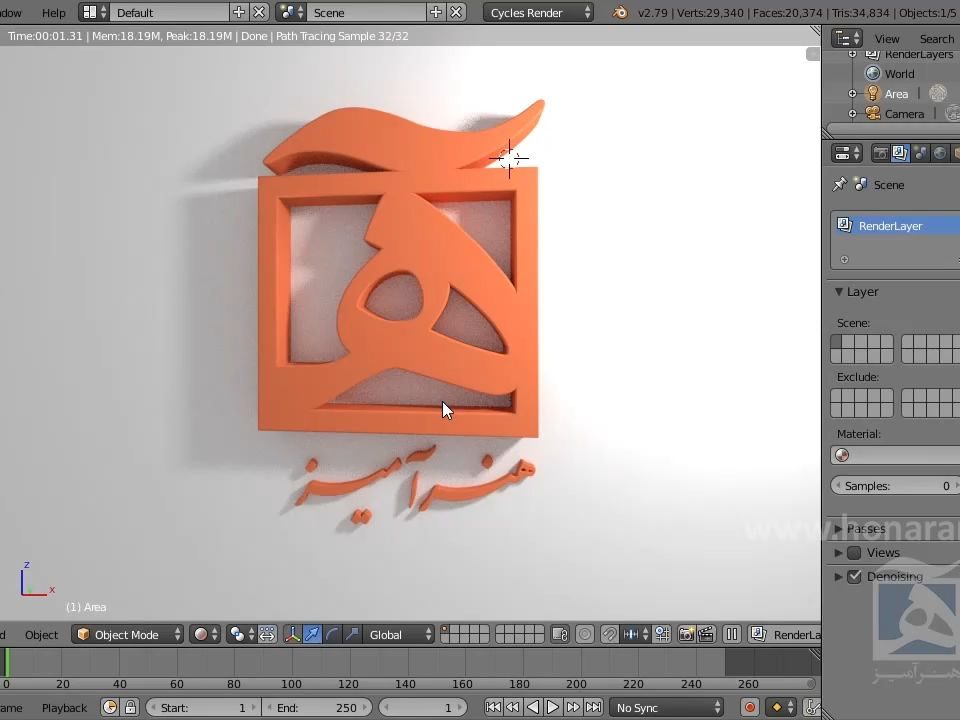960x720 pixels.
Task: Open the scene browse icon in the header
Action: (x=291, y=12)
